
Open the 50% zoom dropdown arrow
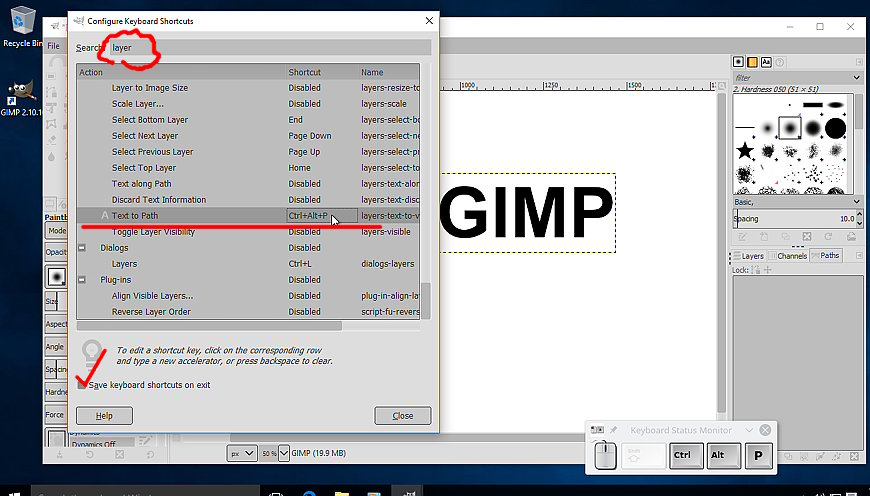pyautogui.click(x=284, y=453)
